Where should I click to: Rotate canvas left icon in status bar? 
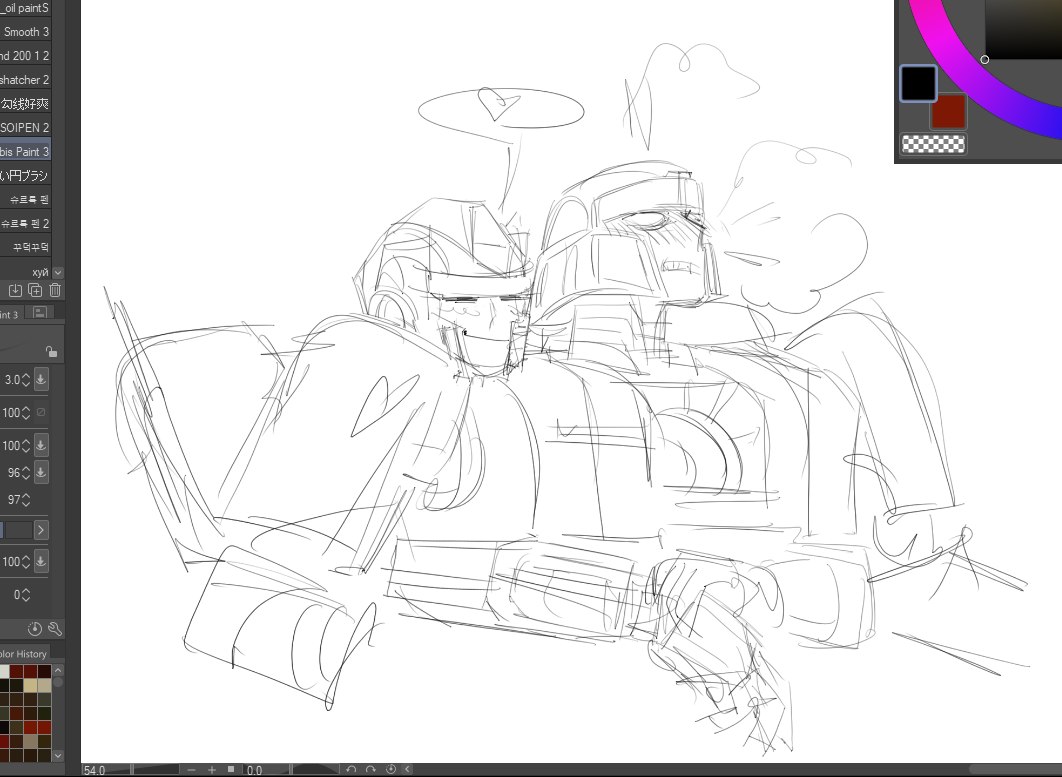(351, 770)
